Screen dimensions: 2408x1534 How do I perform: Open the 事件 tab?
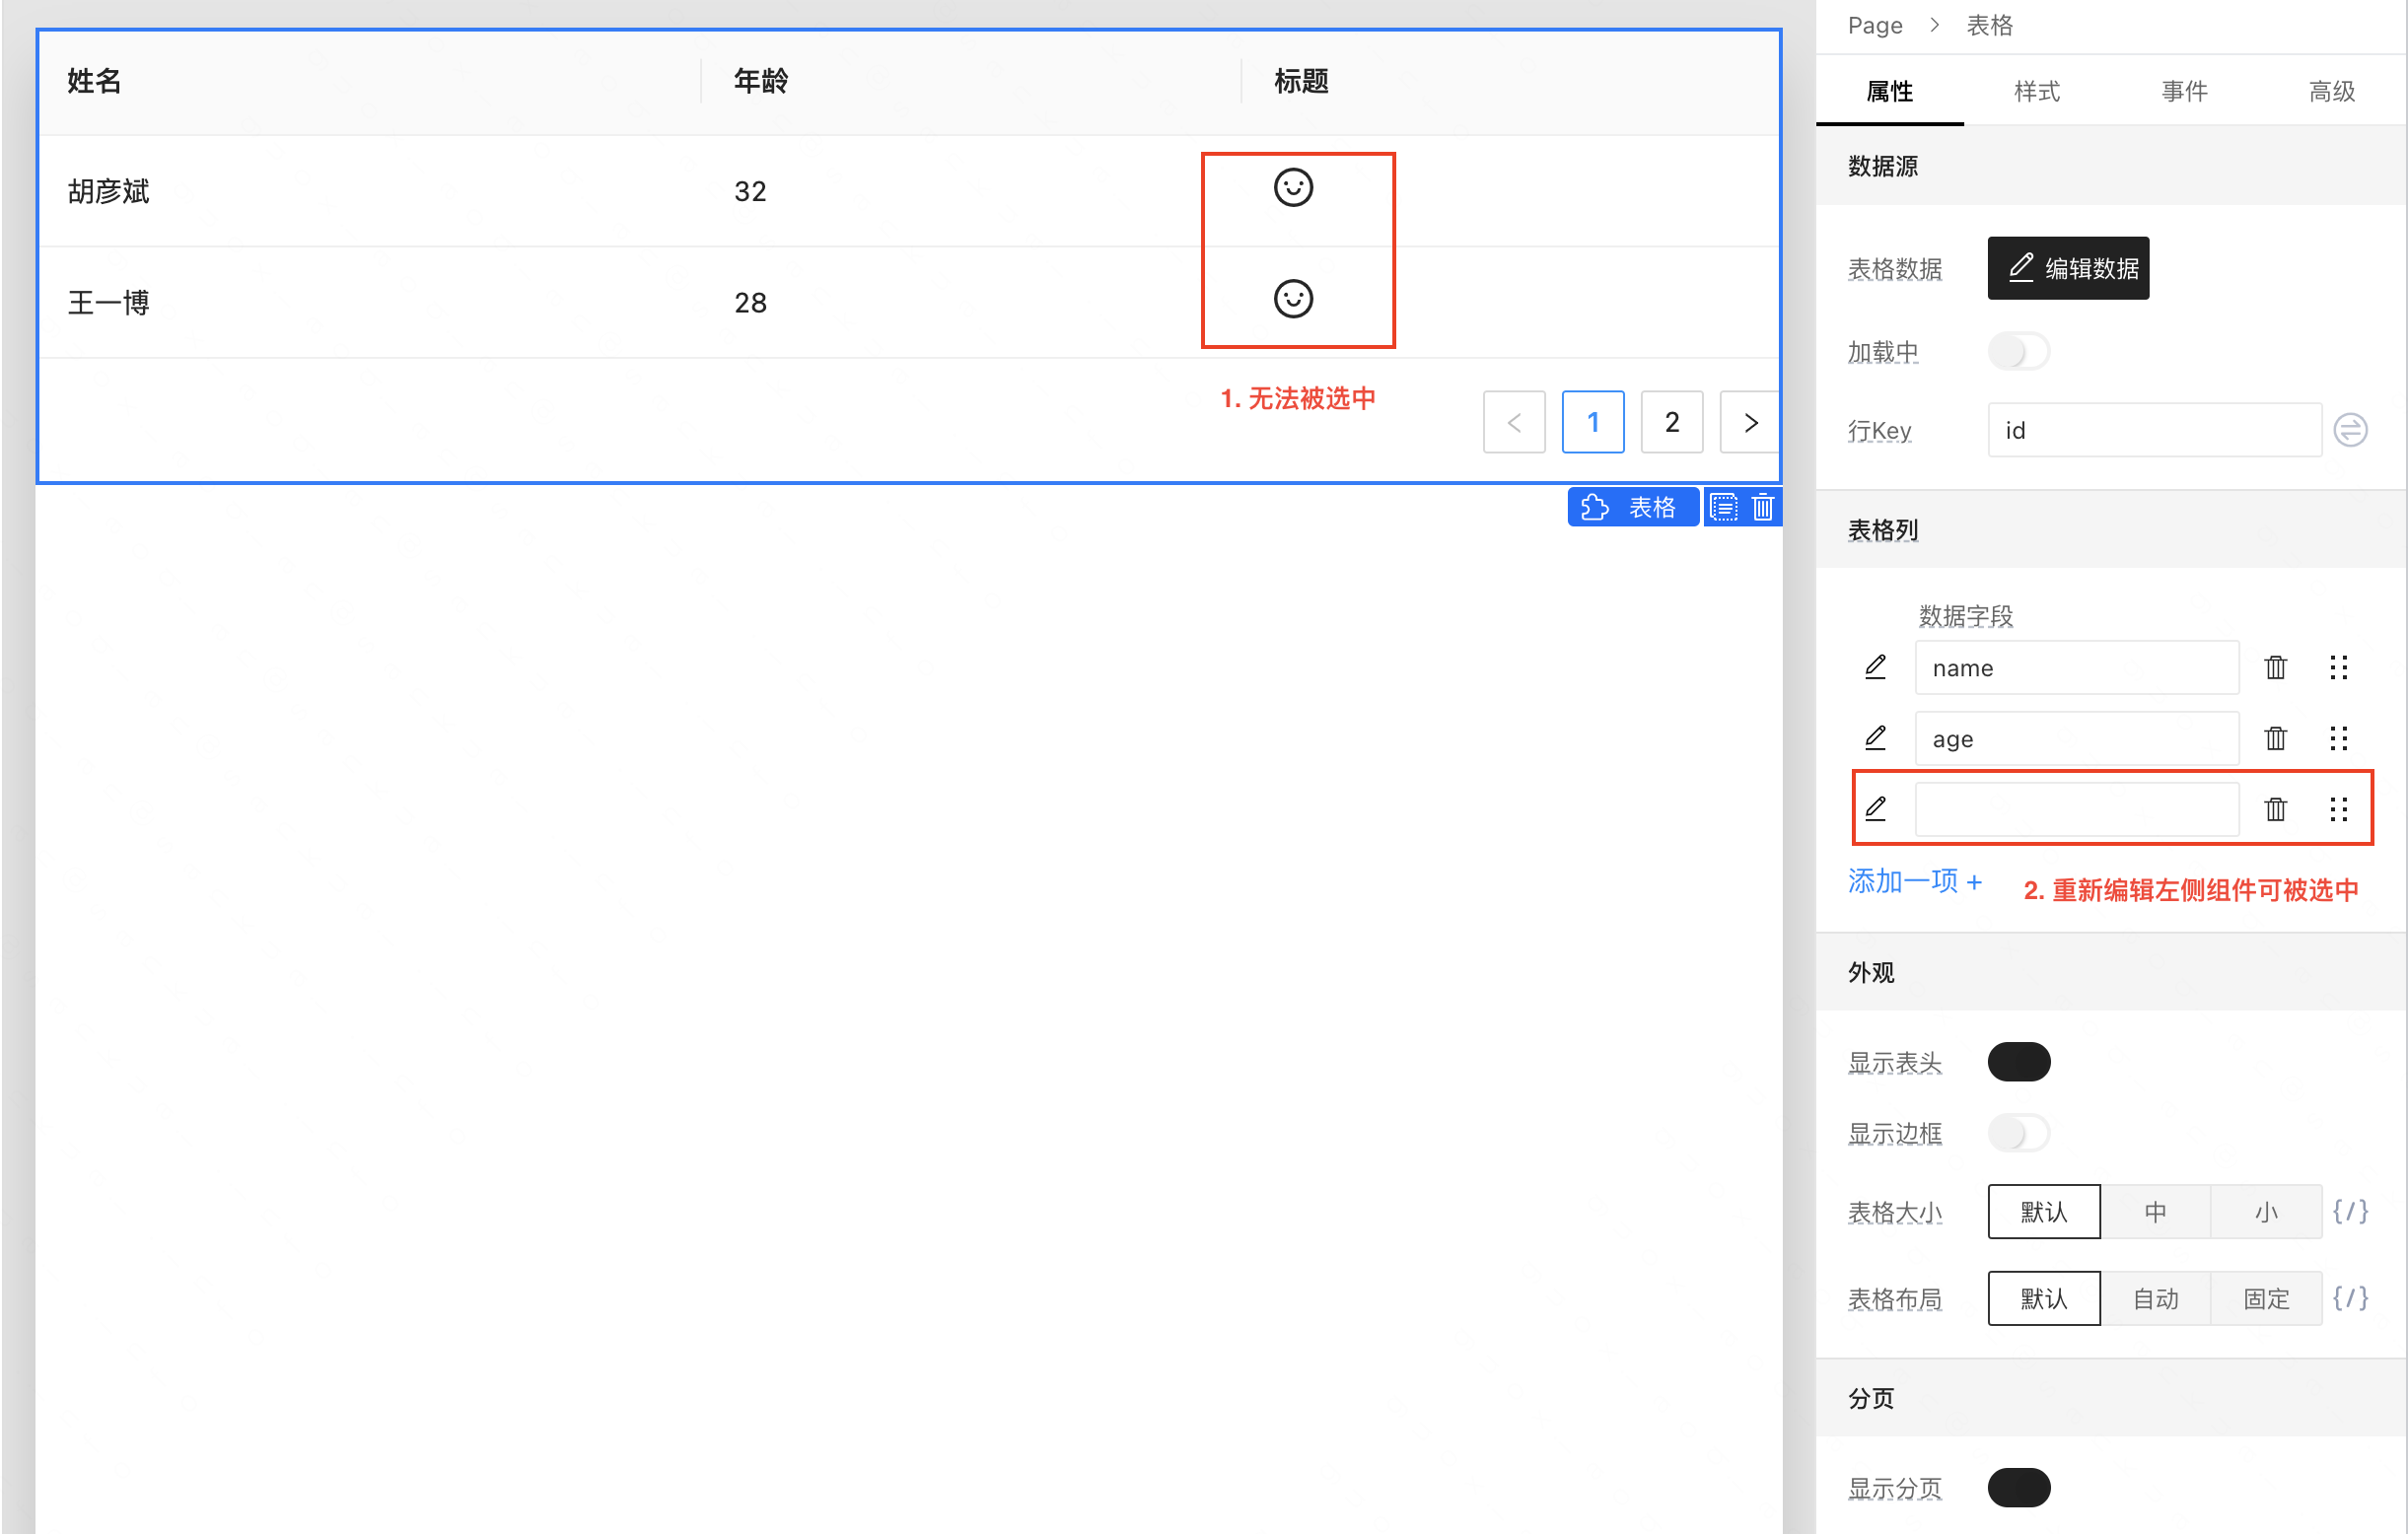(x=2184, y=91)
